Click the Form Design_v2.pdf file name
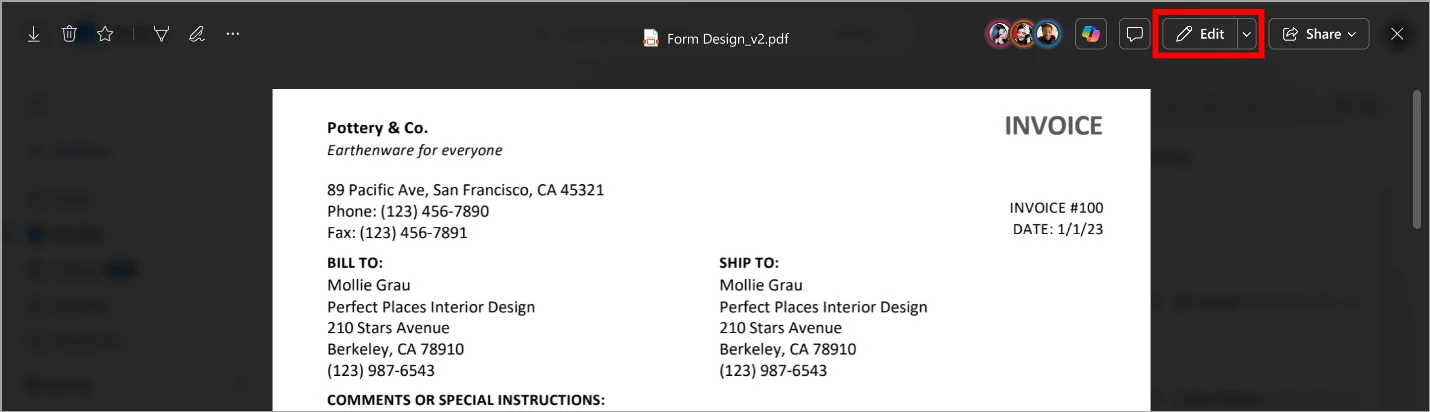Screen dimensions: 1430x412 coord(728,38)
